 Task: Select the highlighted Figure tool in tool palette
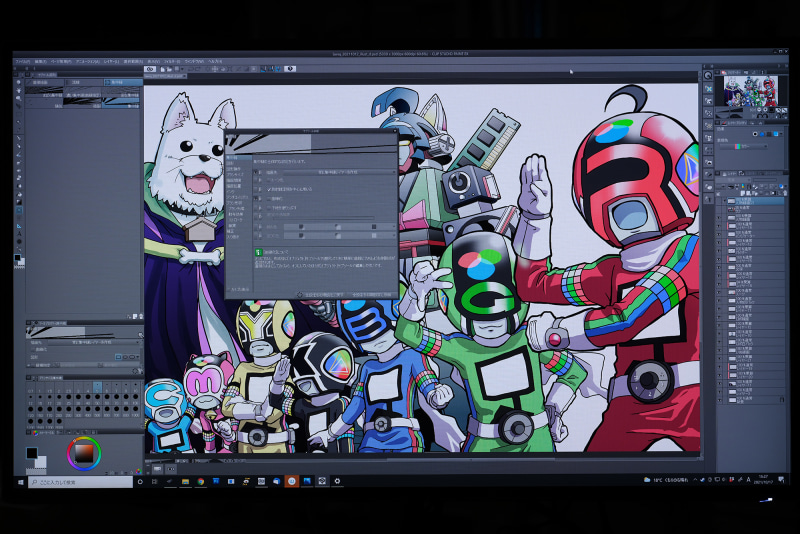click(x=19, y=210)
